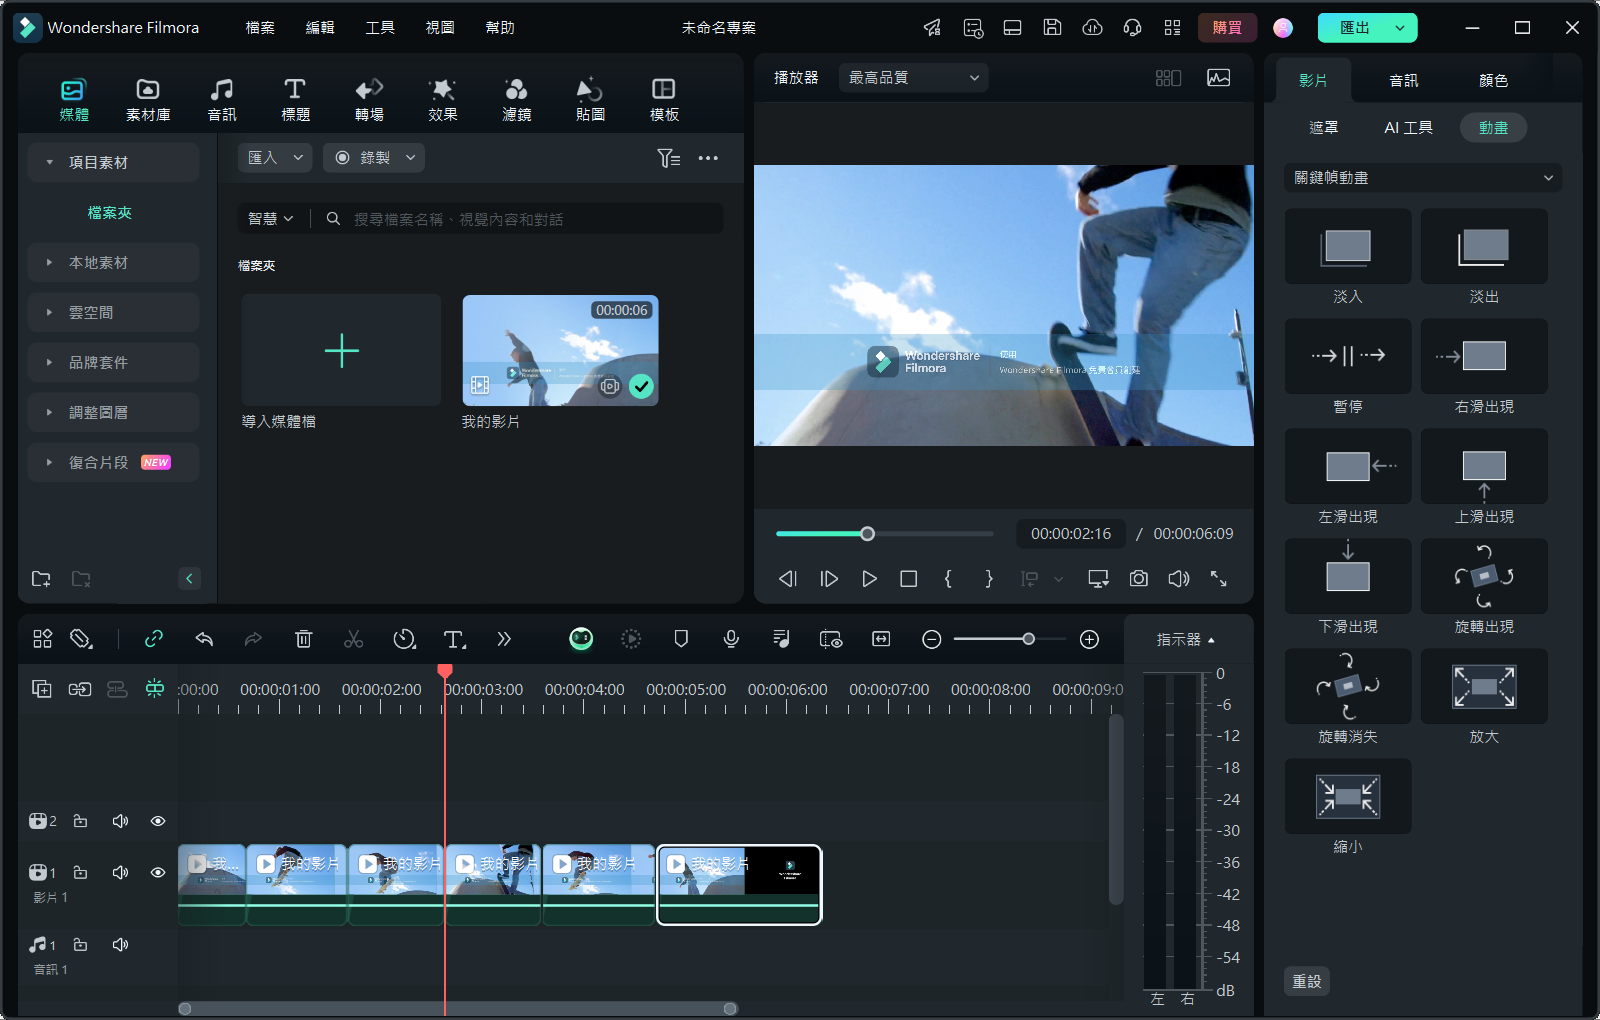This screenshot has height=1020, width=1600.
Task: Select the AI 工具 sub-tab
Action: 1408,128
